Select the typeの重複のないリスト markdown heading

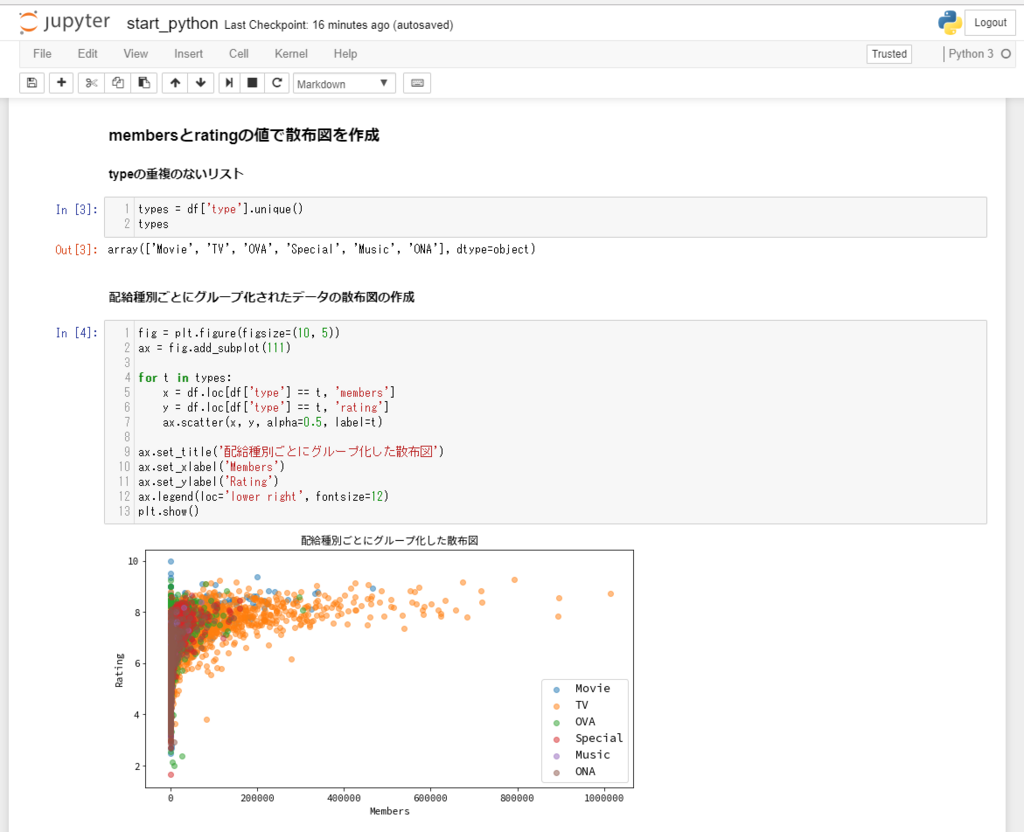[176, 174]
